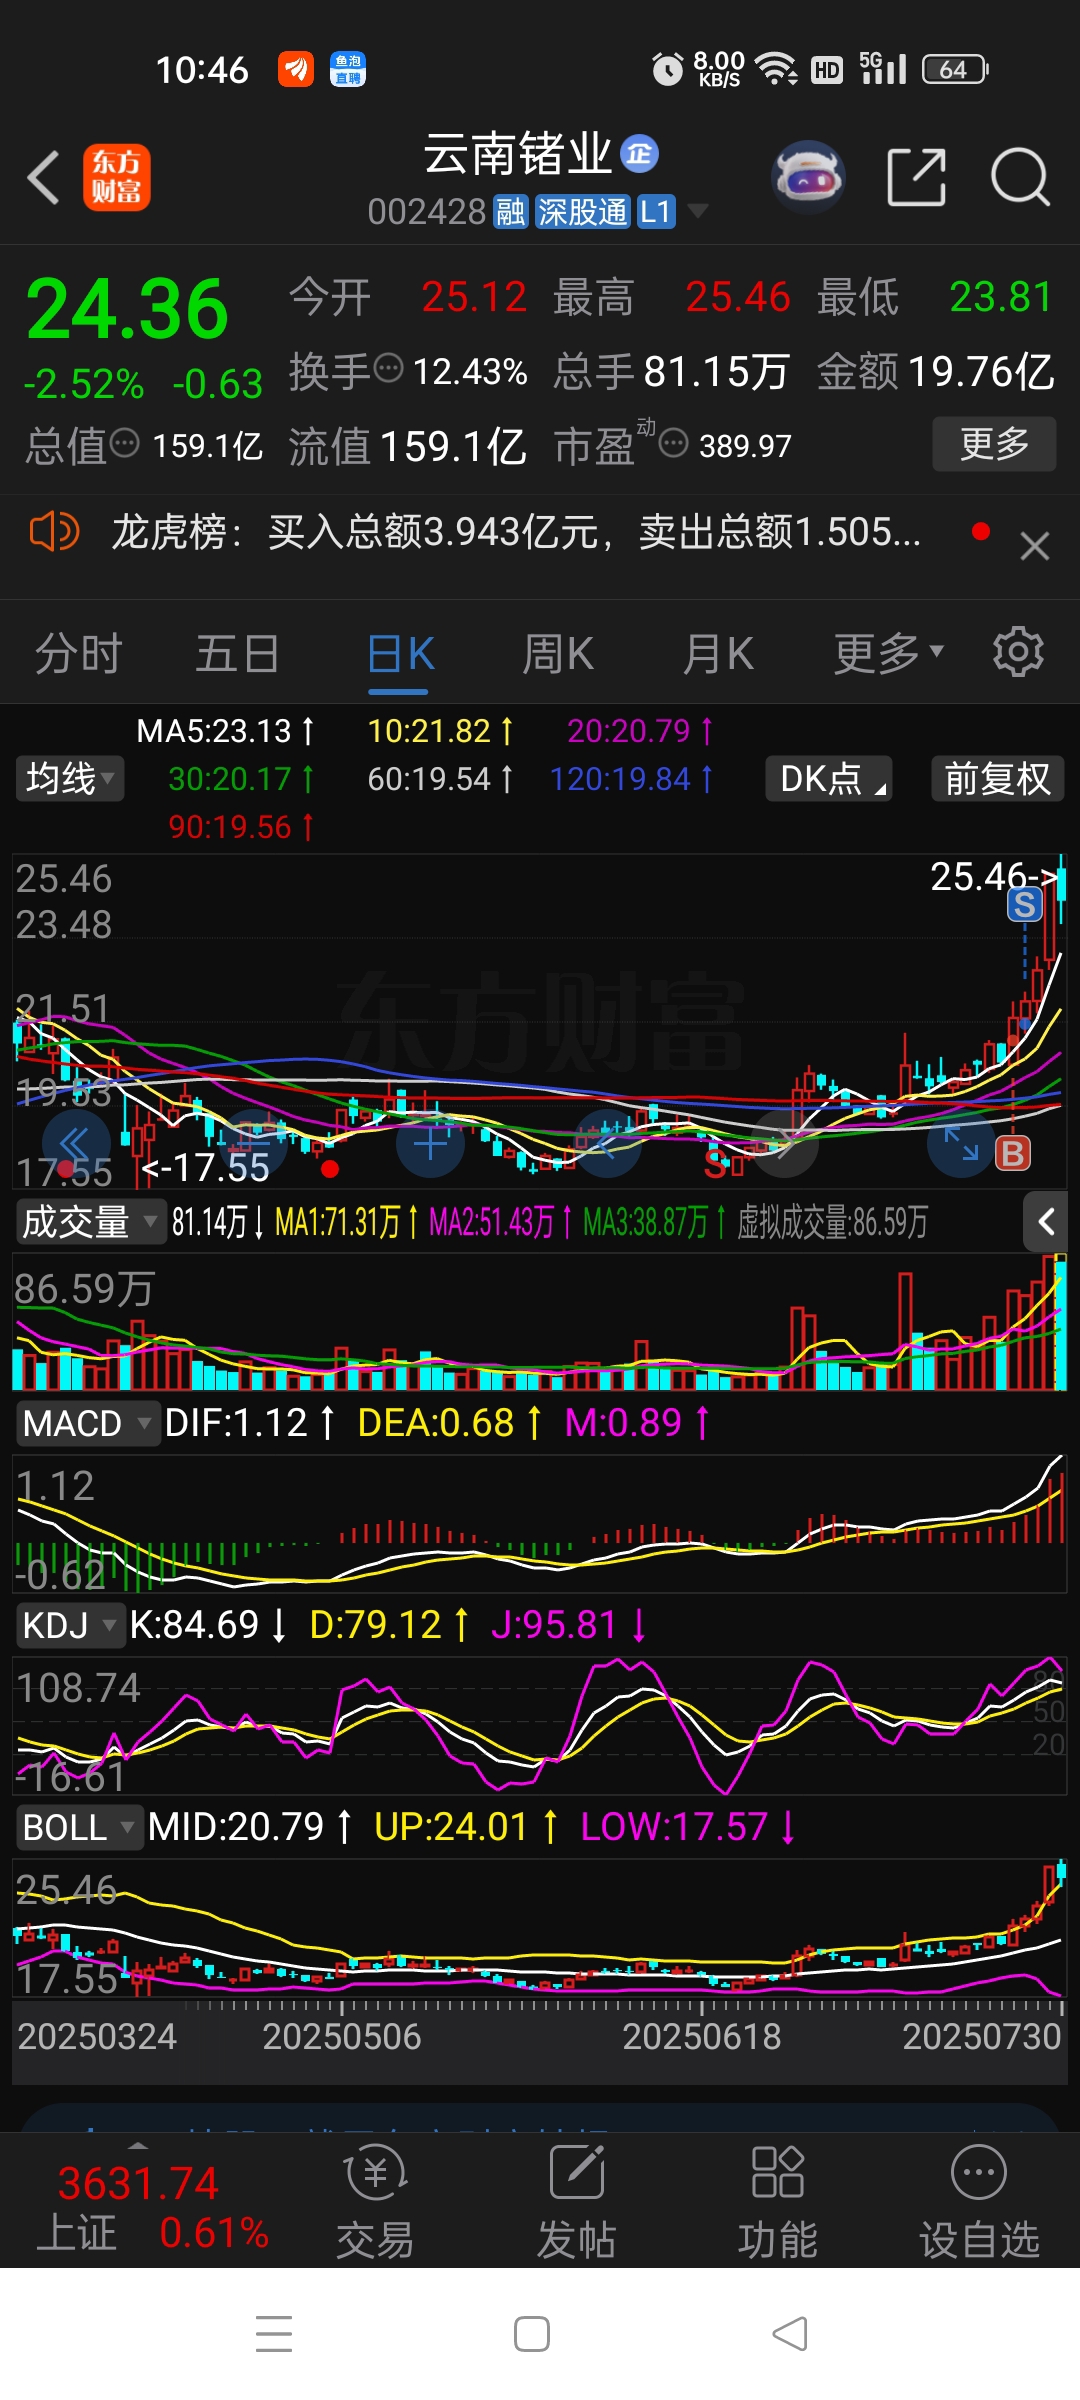Tap the 20250618 date label
Screen dimensions: 1080x2400
click(x=702, y=2037)
